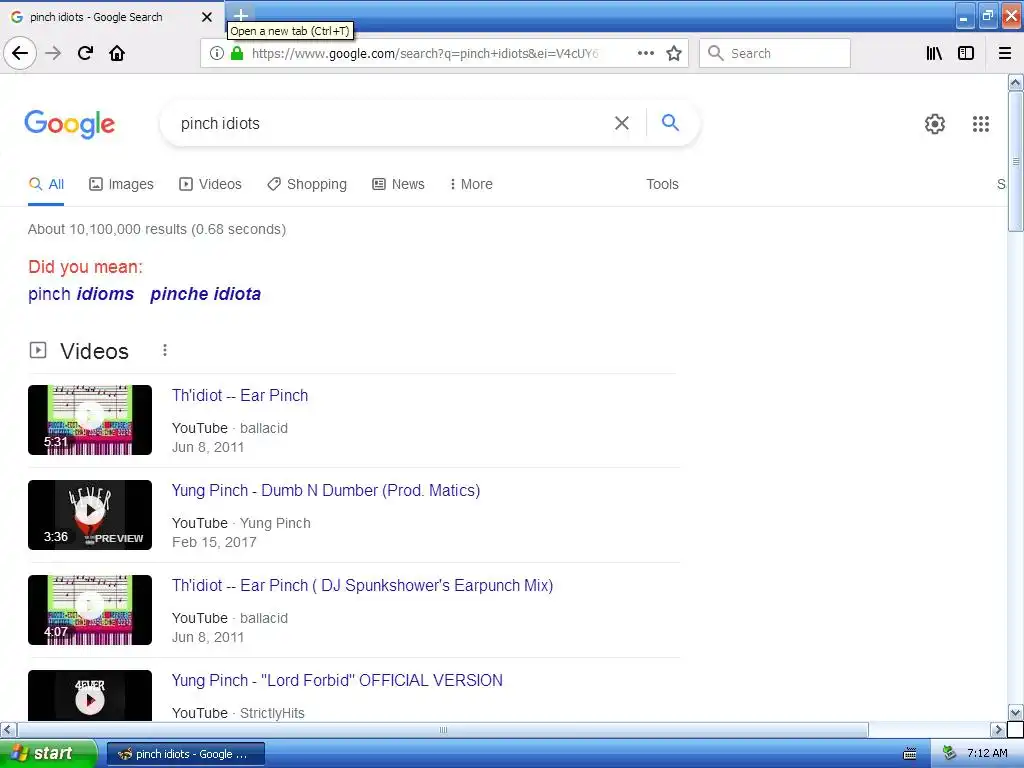This screenshot has width=1024, height=768.
Task: Open the Library icon in toolbar
Action: (x=935, y=53)
